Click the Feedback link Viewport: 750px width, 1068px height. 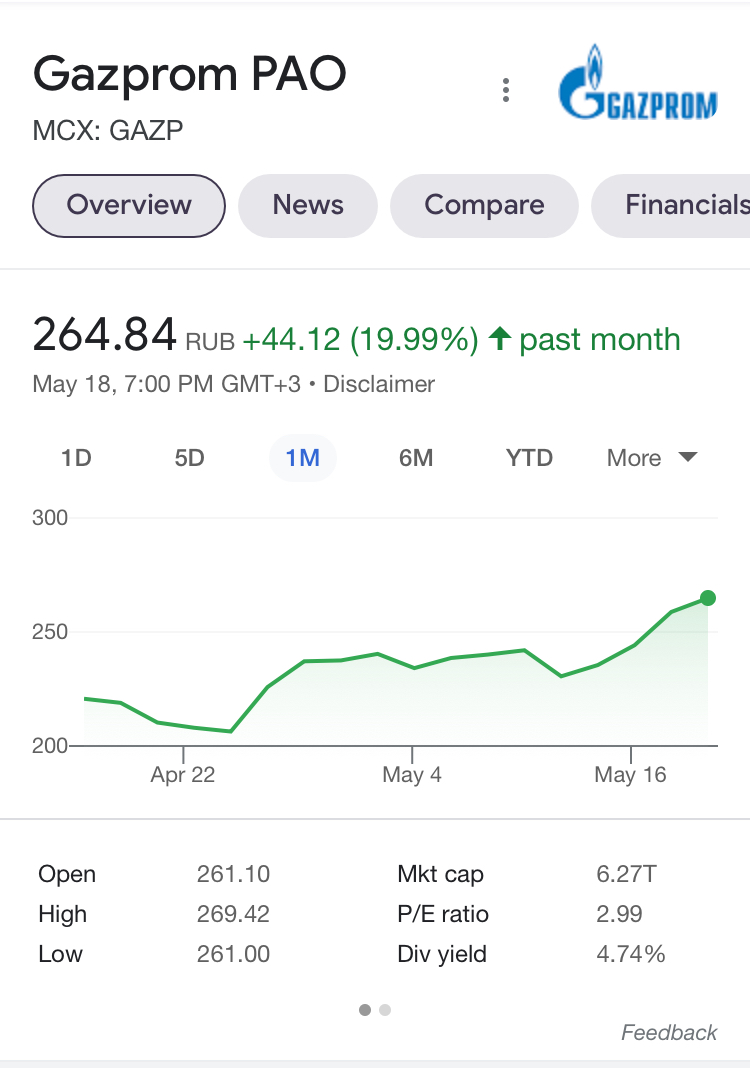tap(668, 1033)
